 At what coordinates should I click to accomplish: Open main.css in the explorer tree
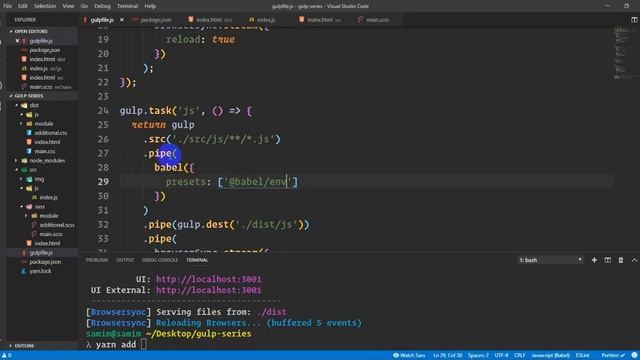point(45,151)
